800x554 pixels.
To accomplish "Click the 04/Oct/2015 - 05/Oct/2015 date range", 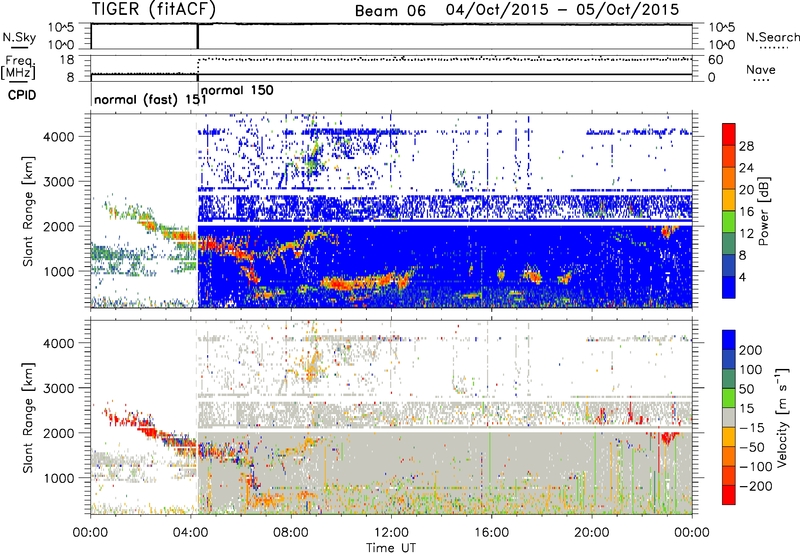I will tap(562, 10).
